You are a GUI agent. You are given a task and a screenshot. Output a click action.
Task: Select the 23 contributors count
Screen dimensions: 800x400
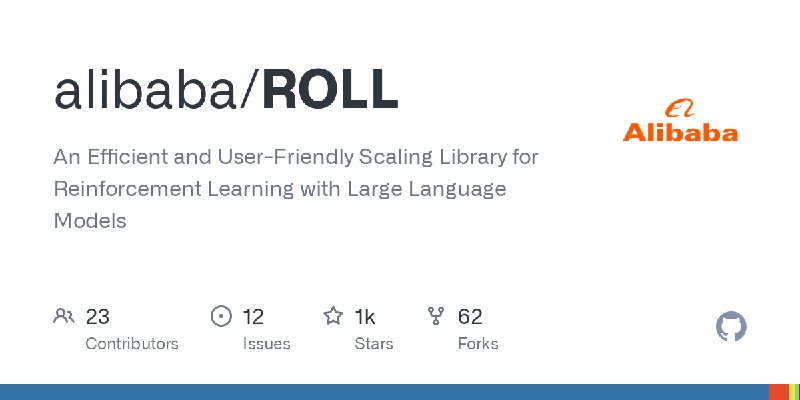[x=97, y=317]
